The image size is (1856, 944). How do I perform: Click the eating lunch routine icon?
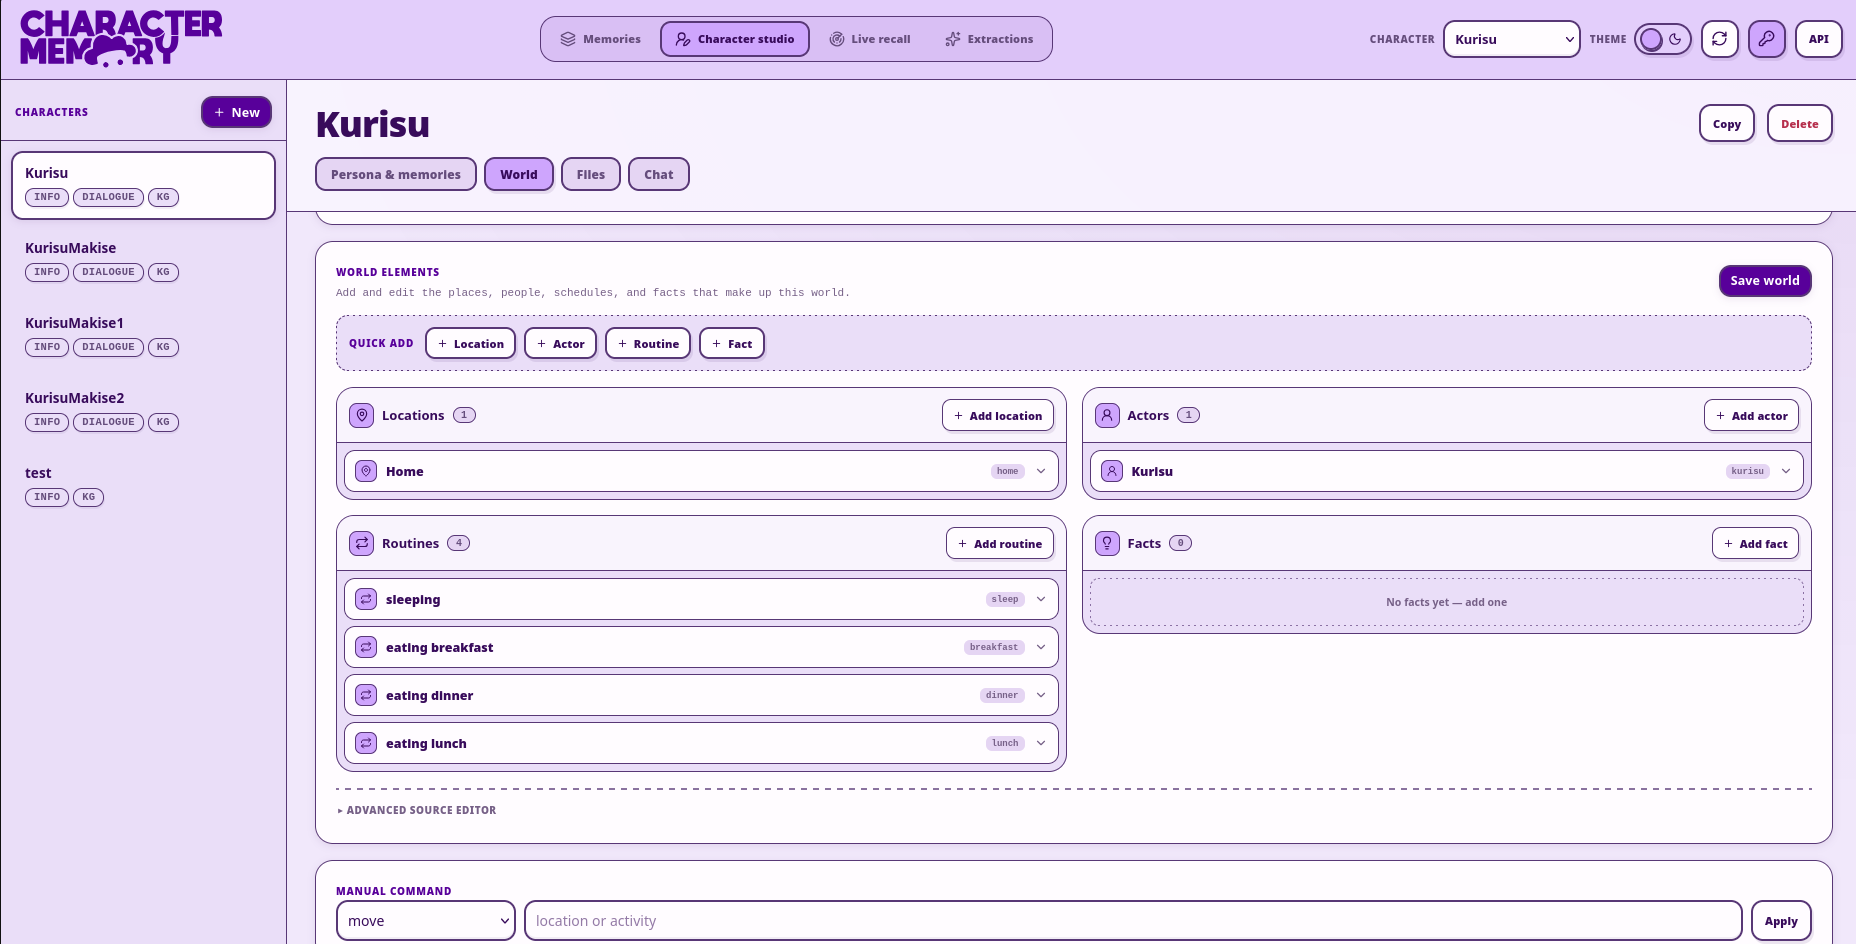tap(367, 743)
